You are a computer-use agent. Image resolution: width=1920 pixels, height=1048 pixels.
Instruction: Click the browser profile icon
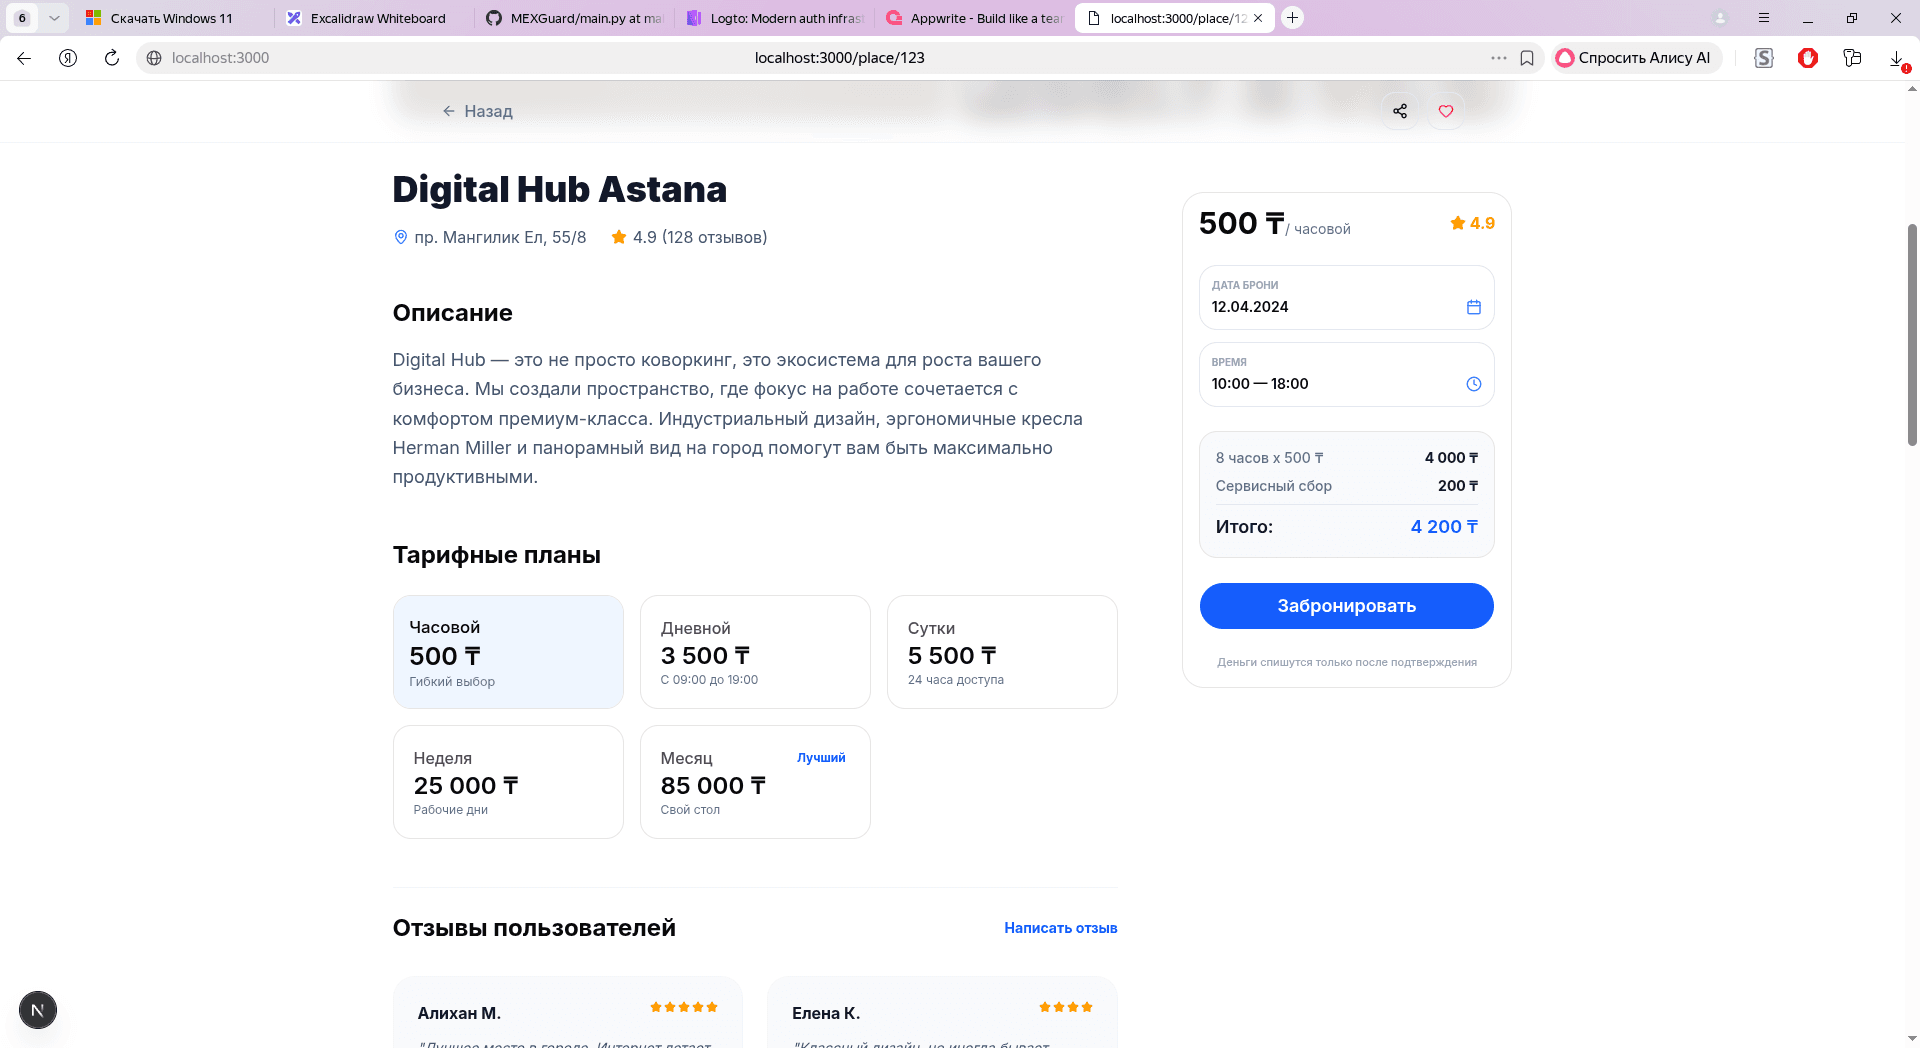[1720, 18]
